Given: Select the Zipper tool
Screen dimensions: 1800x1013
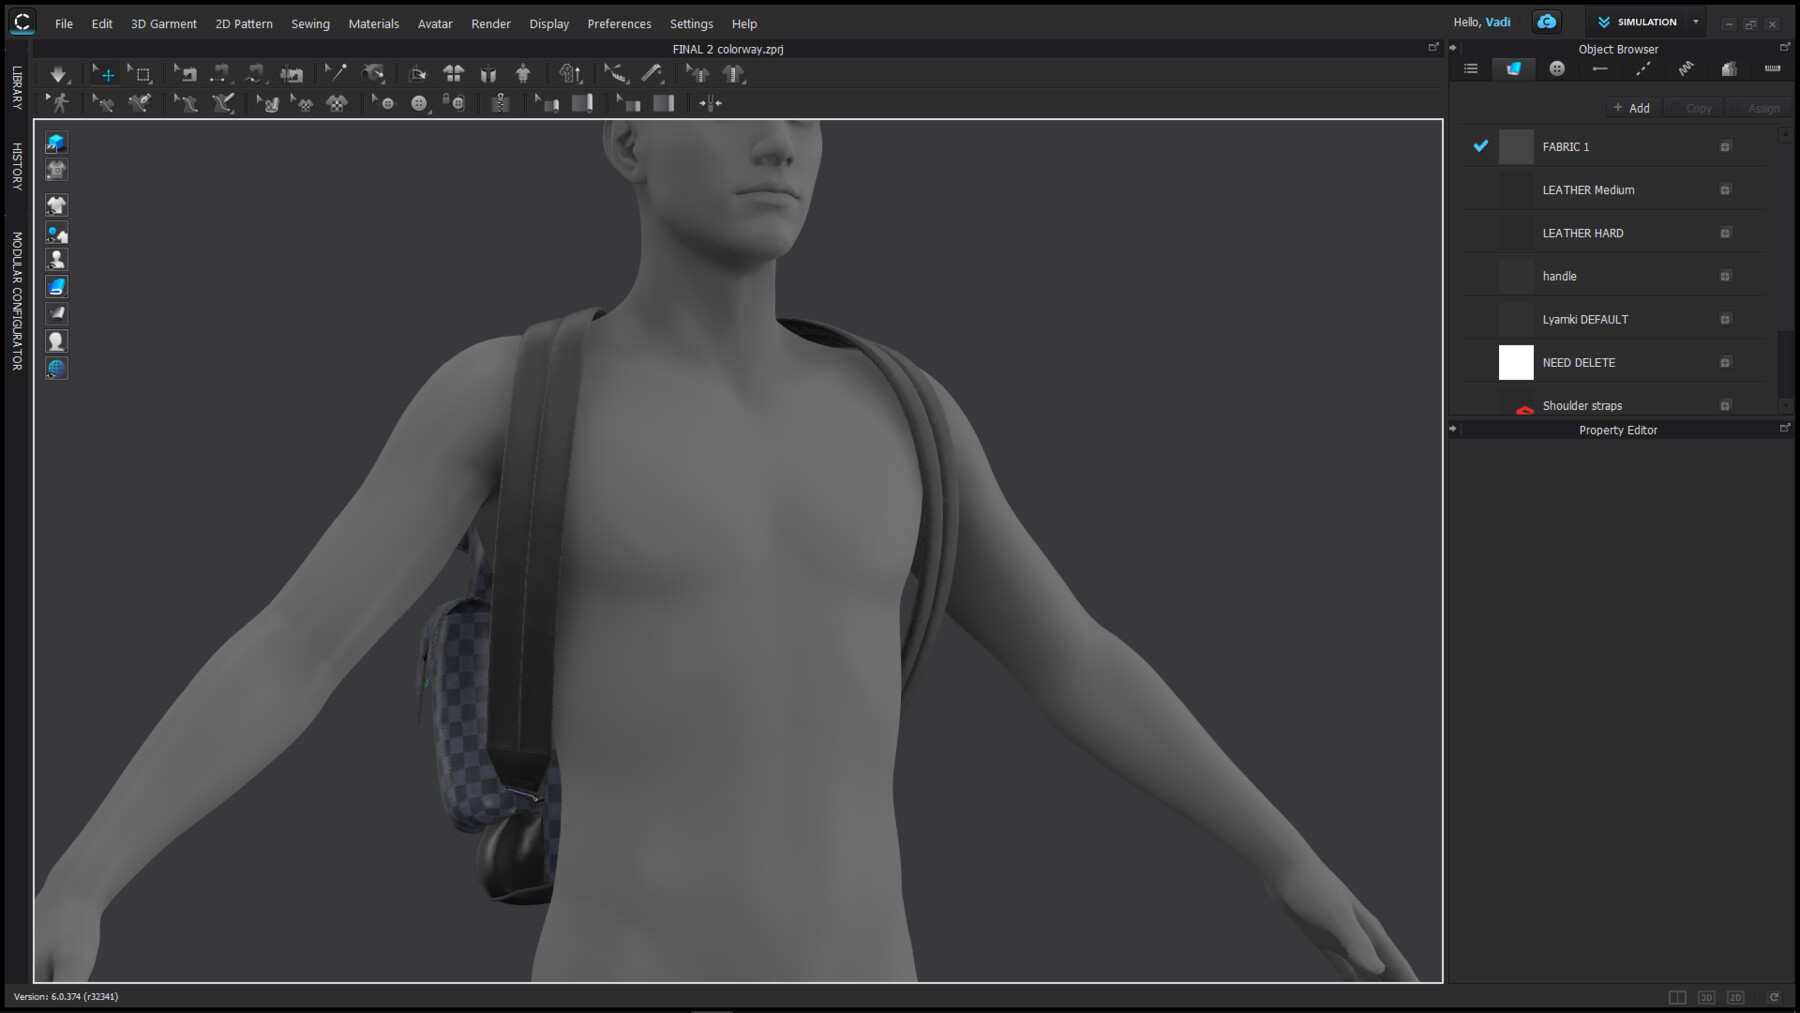Looking at the screenshot, I should 500,103.
